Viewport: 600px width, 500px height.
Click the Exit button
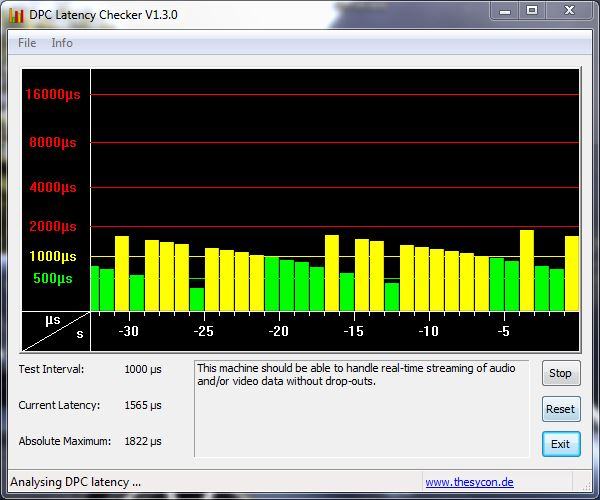561,444
